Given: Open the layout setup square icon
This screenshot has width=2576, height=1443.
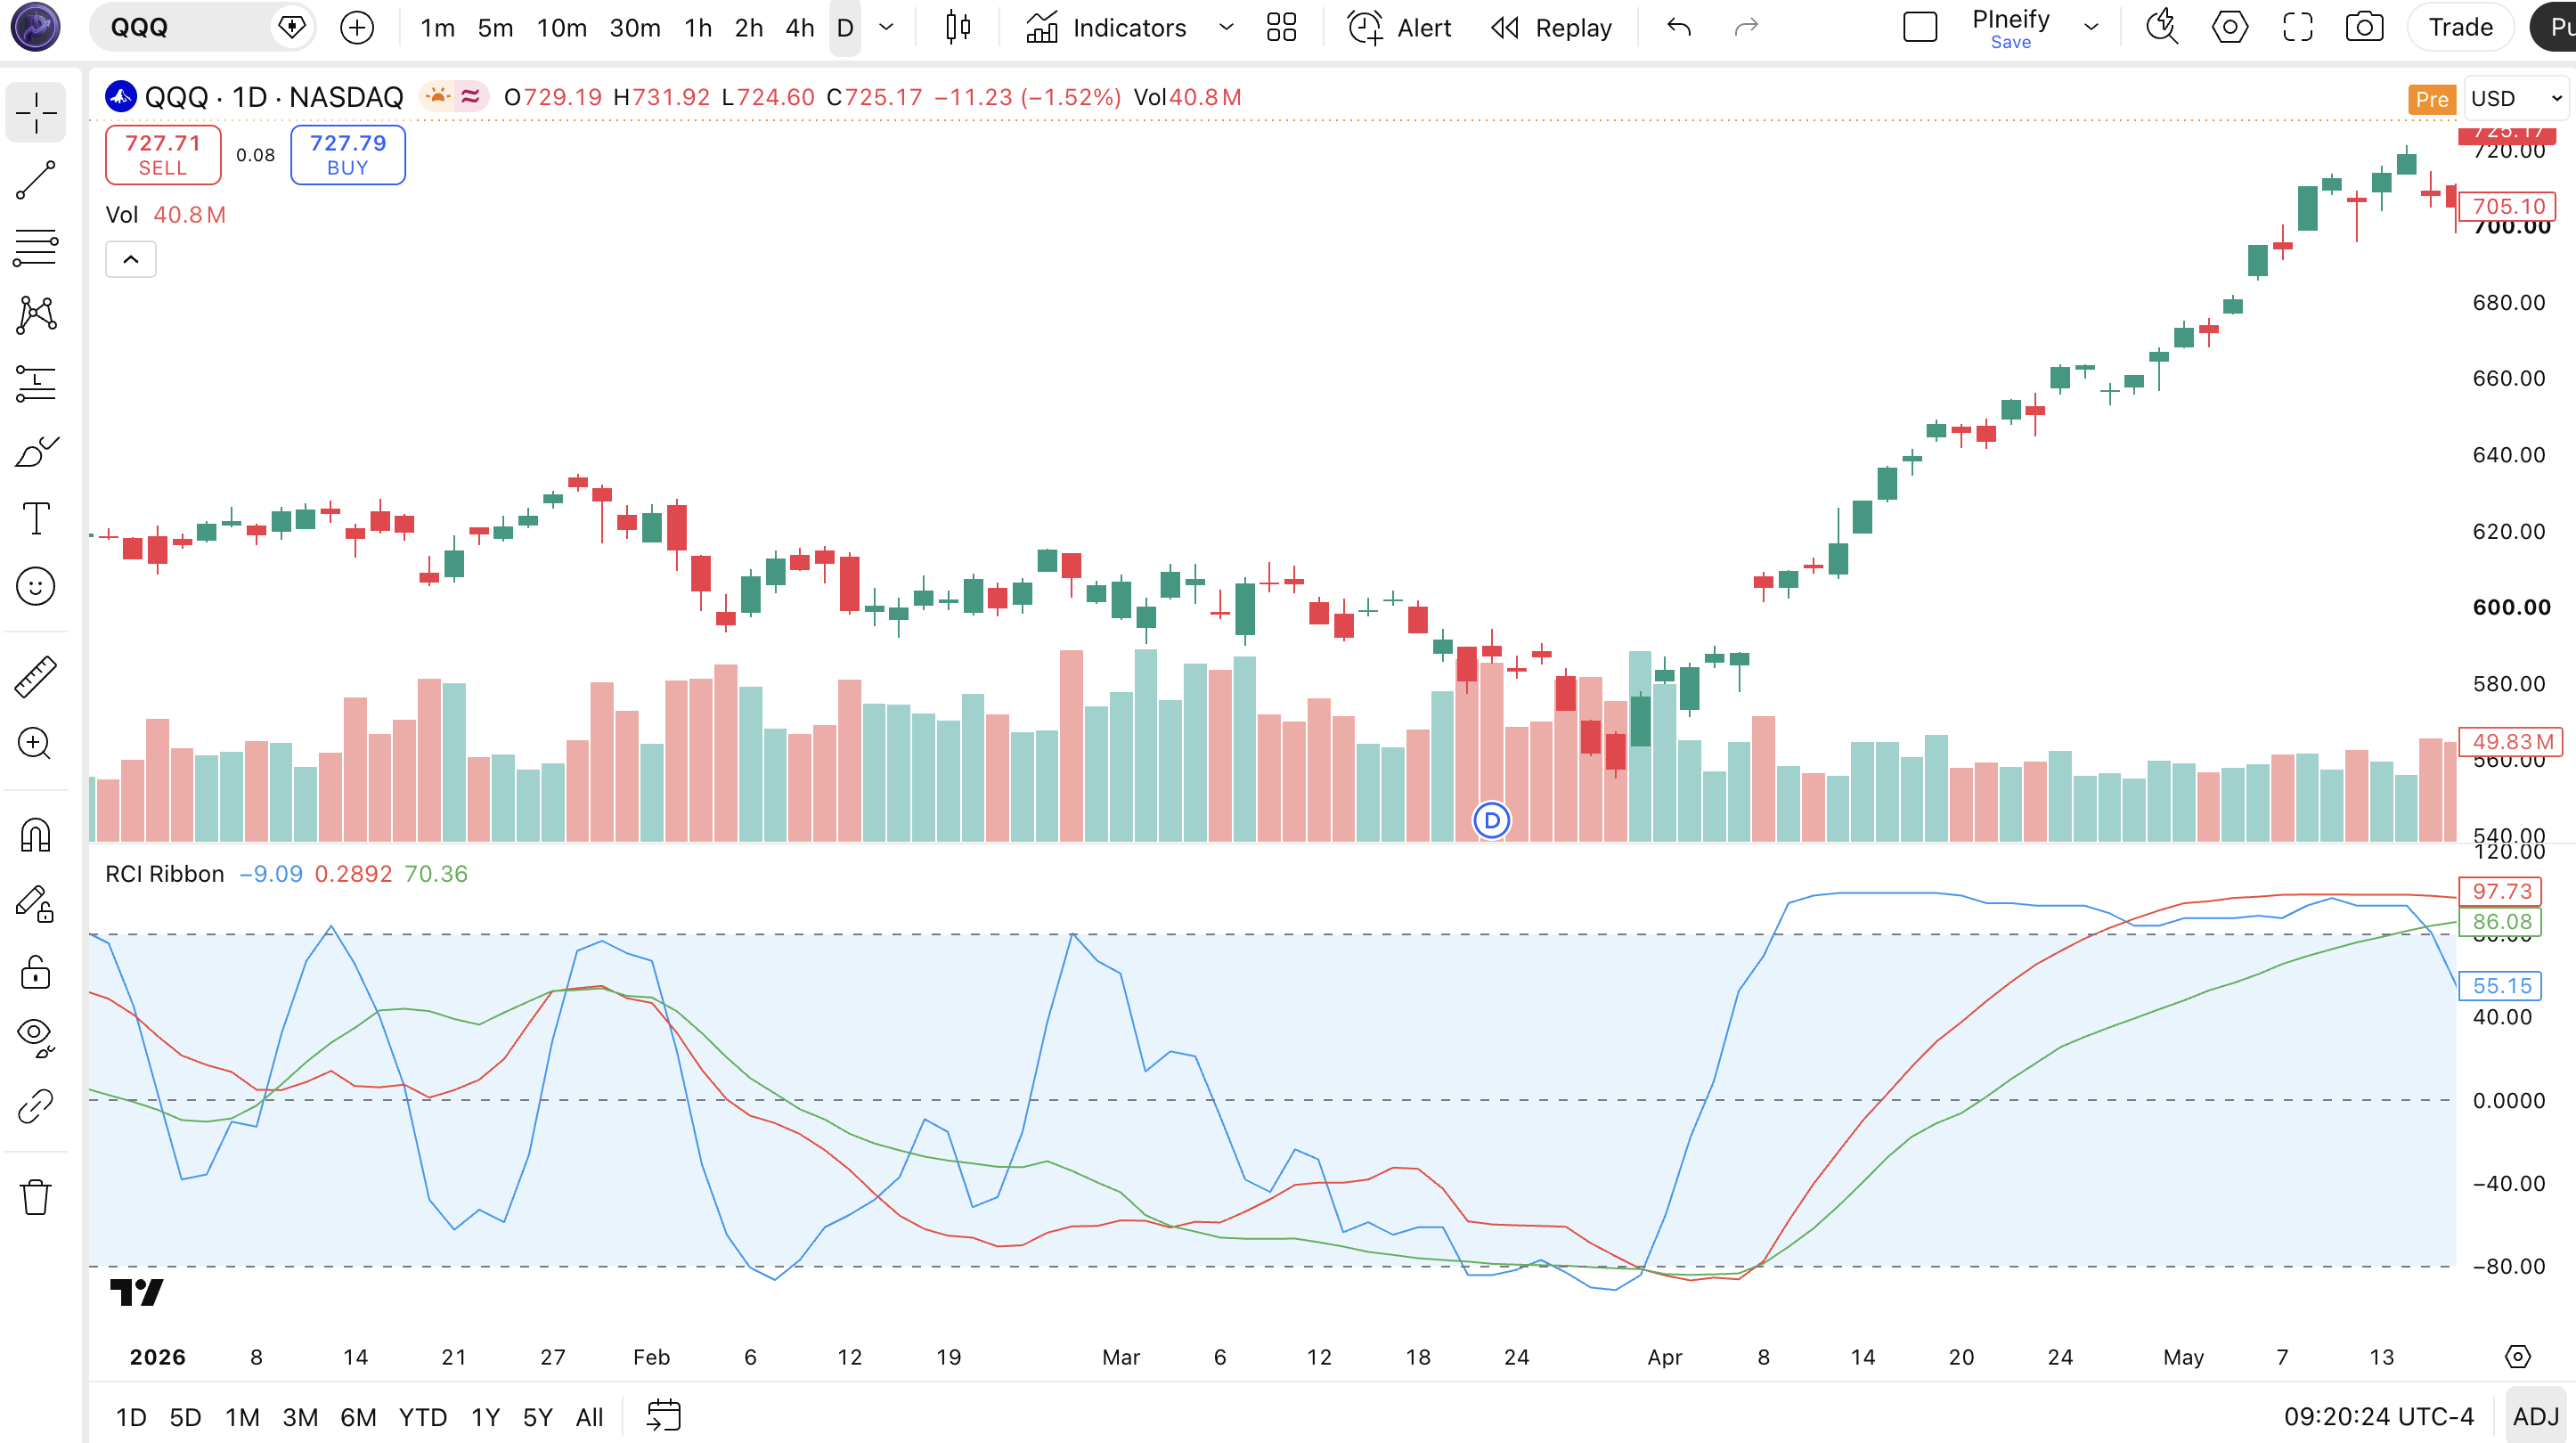Looking at the screenshot, I should pos(1920,27).
